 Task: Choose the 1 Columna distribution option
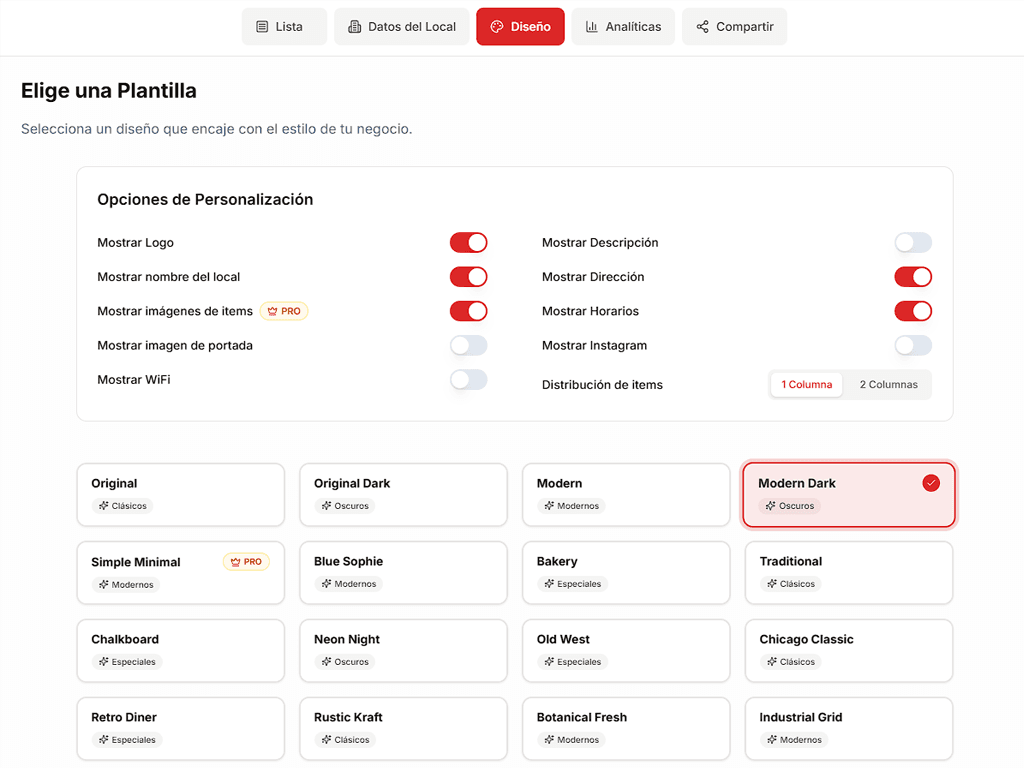pyautogui.click(x=806, y=385)
